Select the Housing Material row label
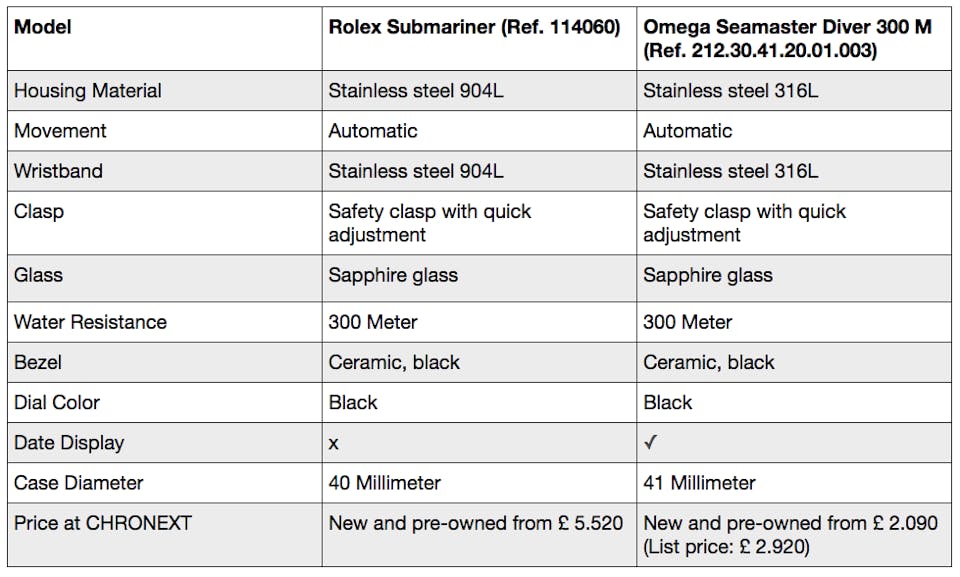The width and height of the screenshot is (960, 577). (88, 90)
